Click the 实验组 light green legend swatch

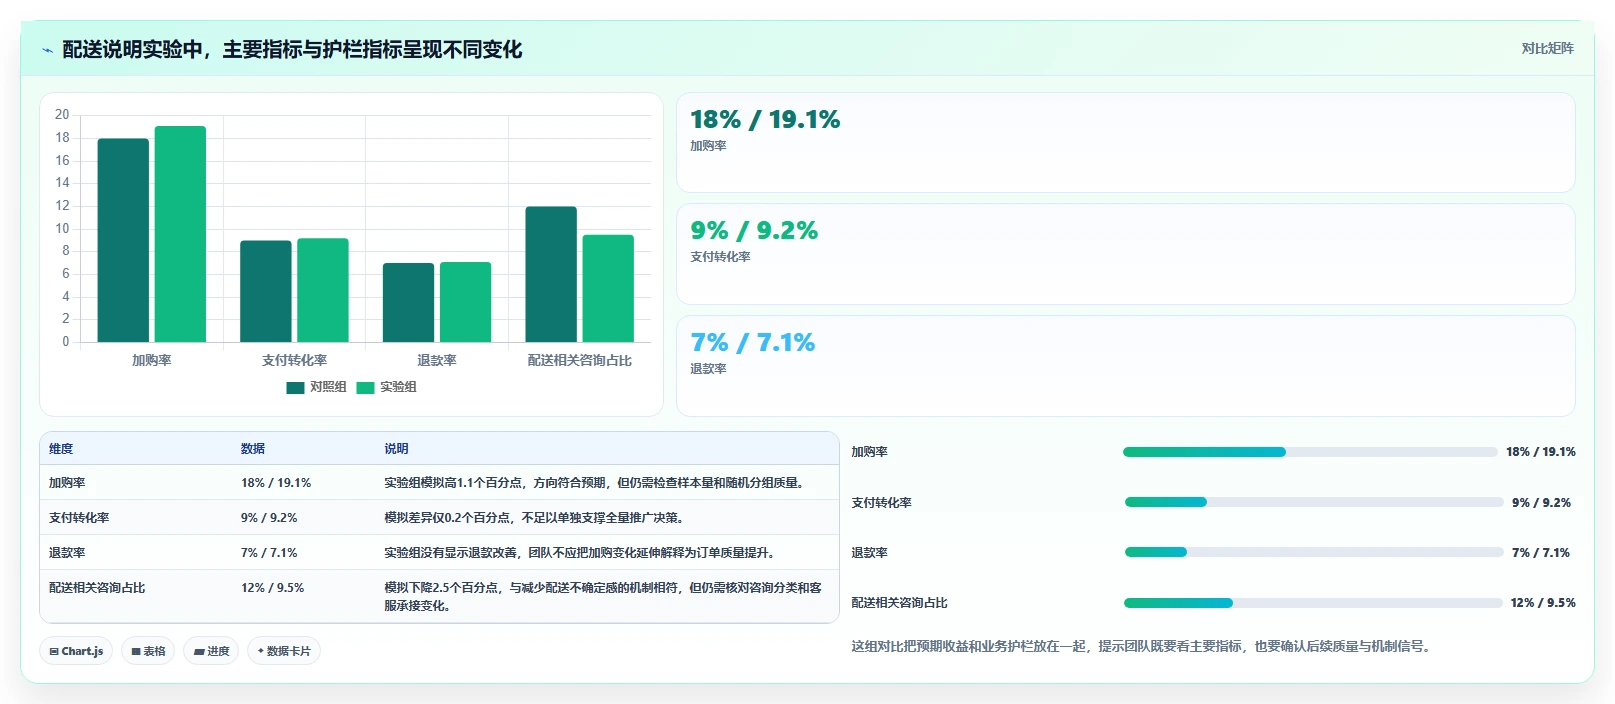tap(365, 388)
